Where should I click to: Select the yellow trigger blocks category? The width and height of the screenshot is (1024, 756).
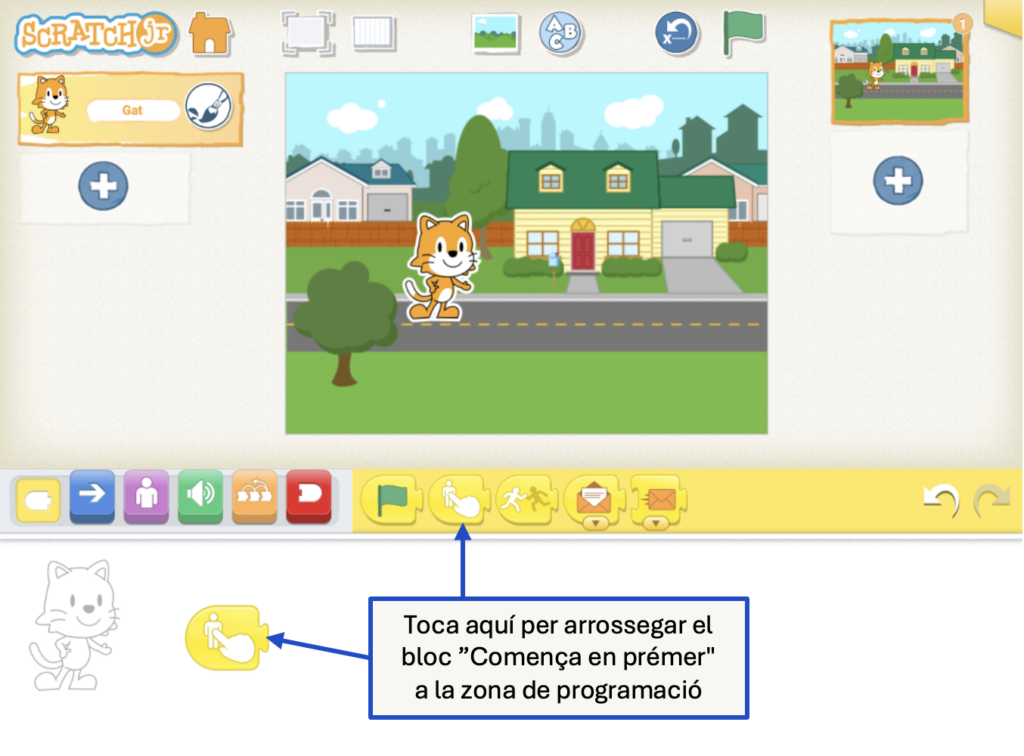38,498
